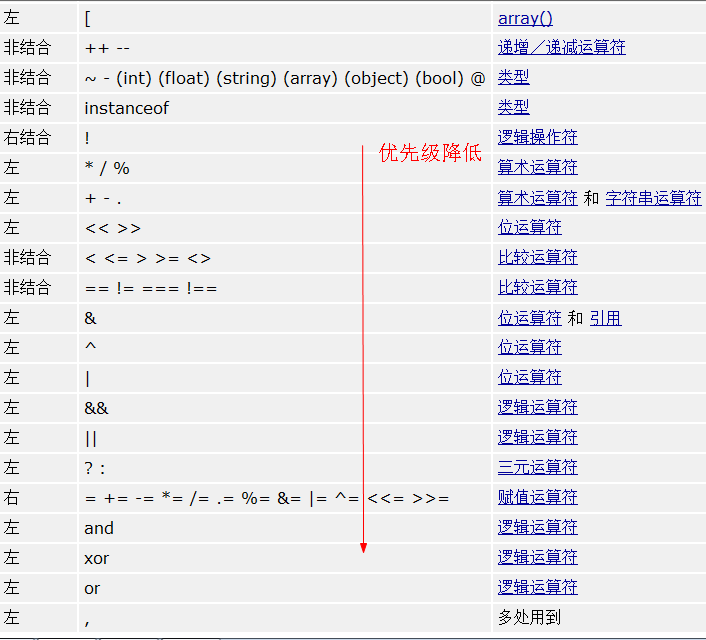Click 算术运算符 link in the * / % row

pyautogui.click(x=538, y=168)
